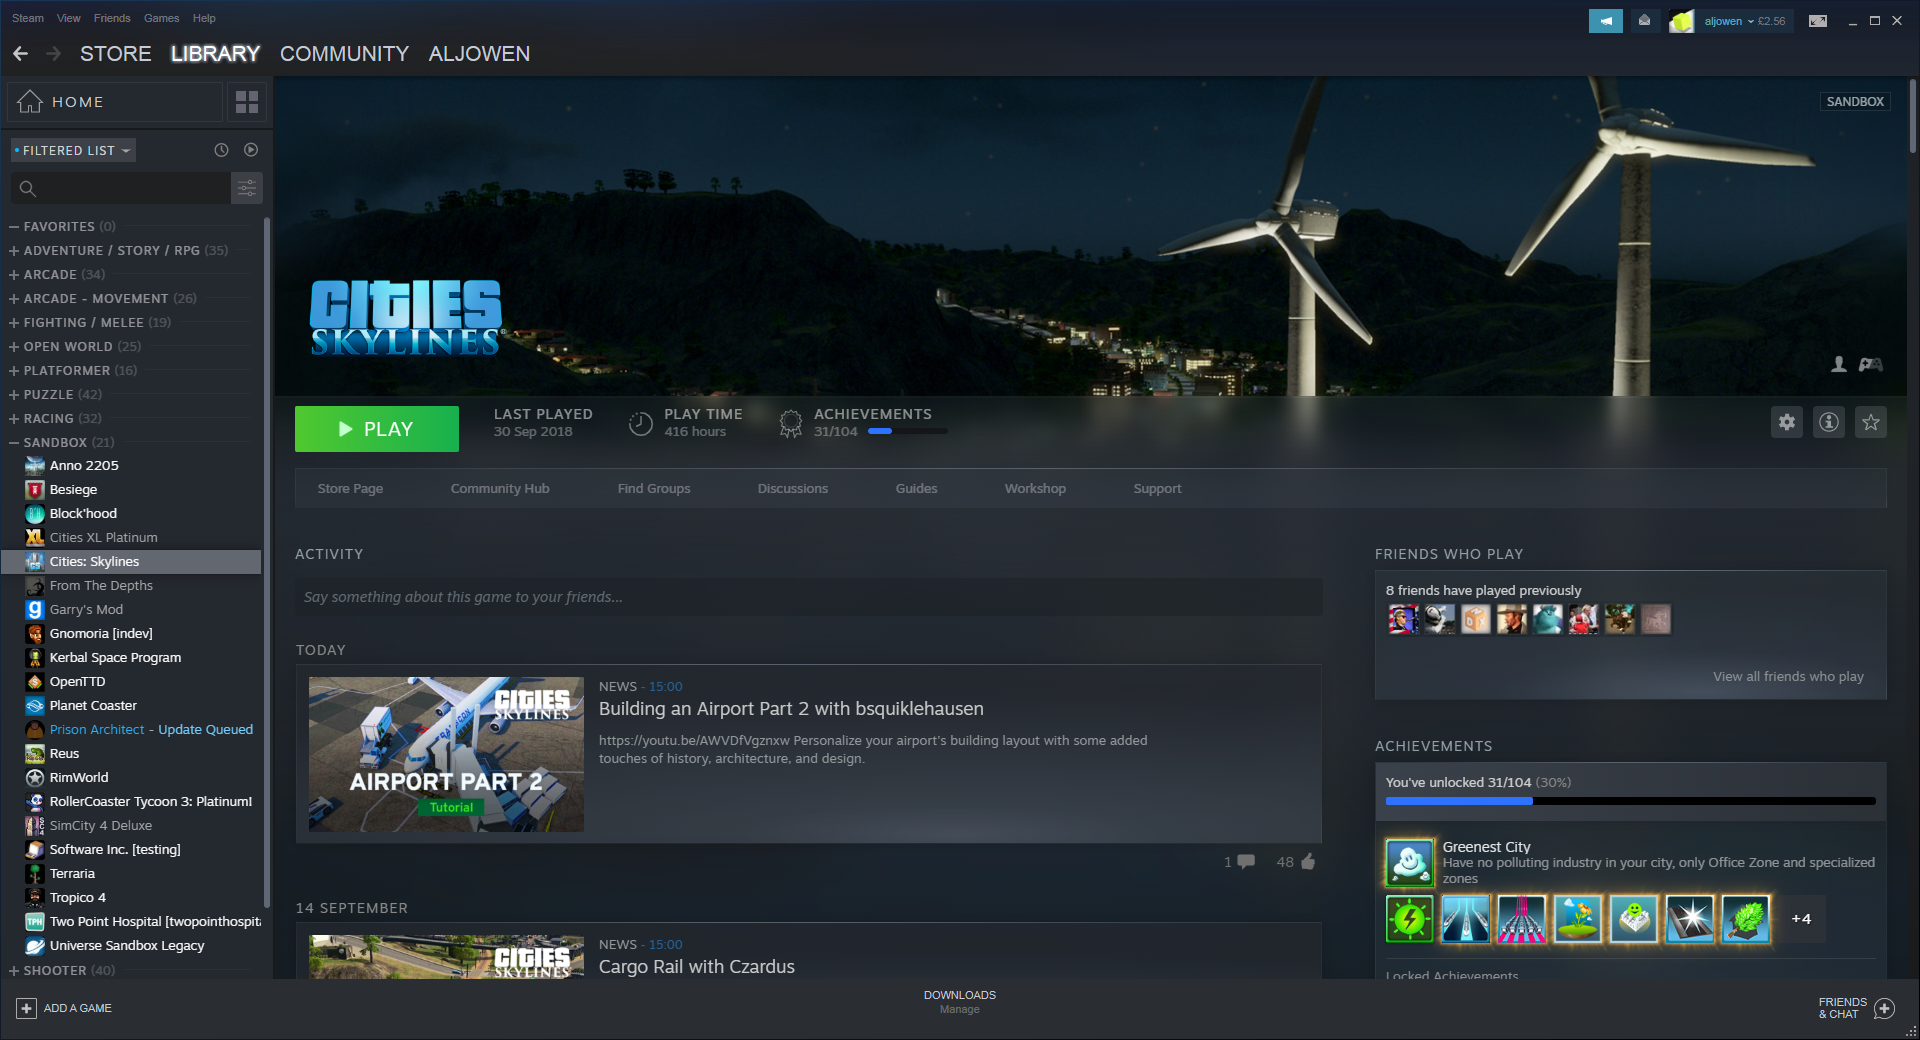Open advanced filter settings sliders icon

(x=247, y=188)
